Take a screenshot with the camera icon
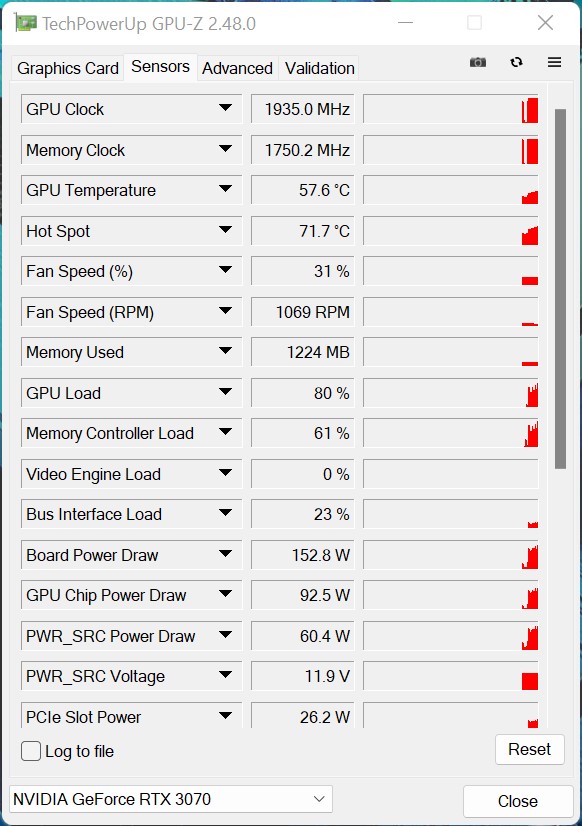The image size is (582, 826). [478, 63]
